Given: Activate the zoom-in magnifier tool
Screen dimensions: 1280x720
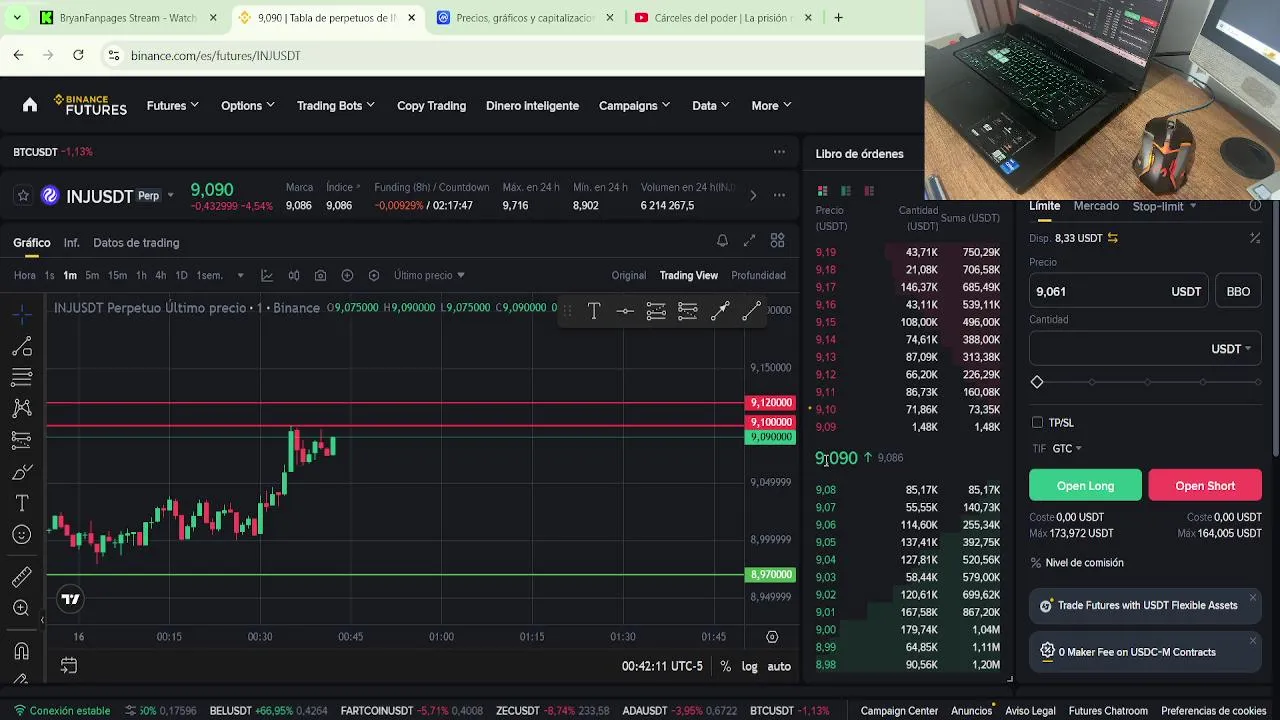Looking at the screenshot, I should [x=22, y=608].
